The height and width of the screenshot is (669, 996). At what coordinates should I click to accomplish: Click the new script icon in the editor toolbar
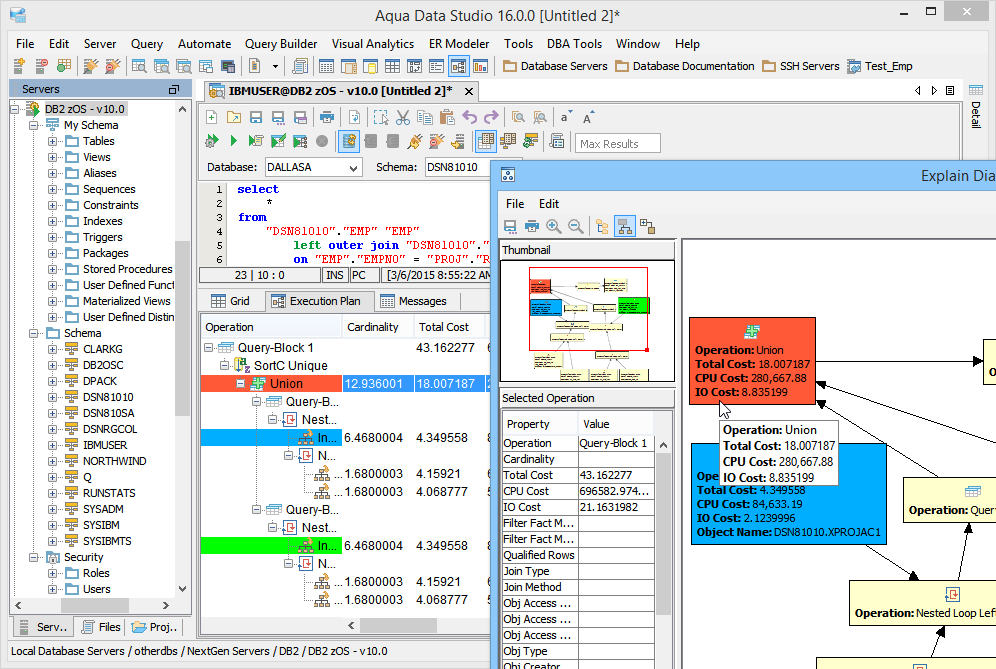pos(212,118)
